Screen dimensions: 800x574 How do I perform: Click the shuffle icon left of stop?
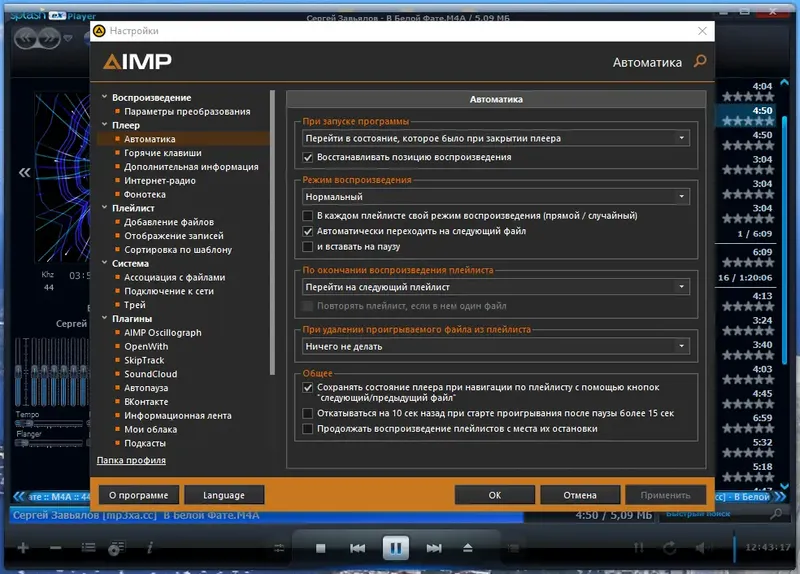pyautogui.click(x=279, y=548)
